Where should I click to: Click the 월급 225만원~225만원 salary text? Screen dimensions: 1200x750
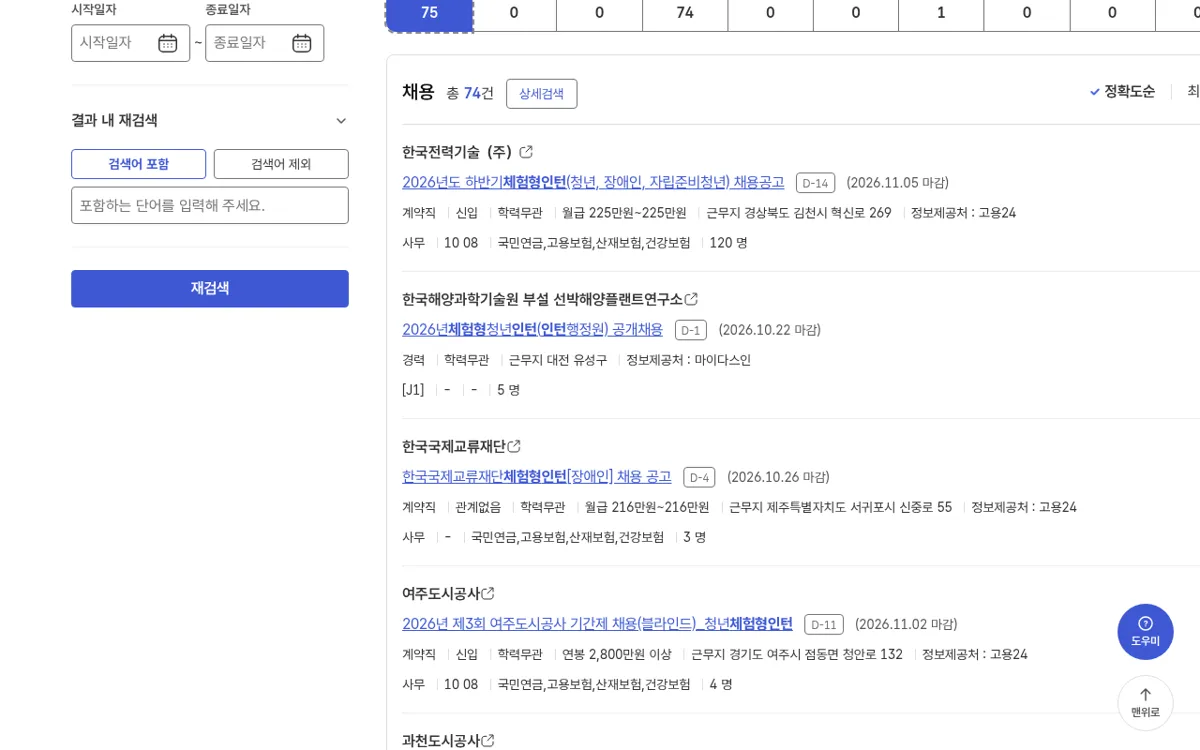point(624,213)
